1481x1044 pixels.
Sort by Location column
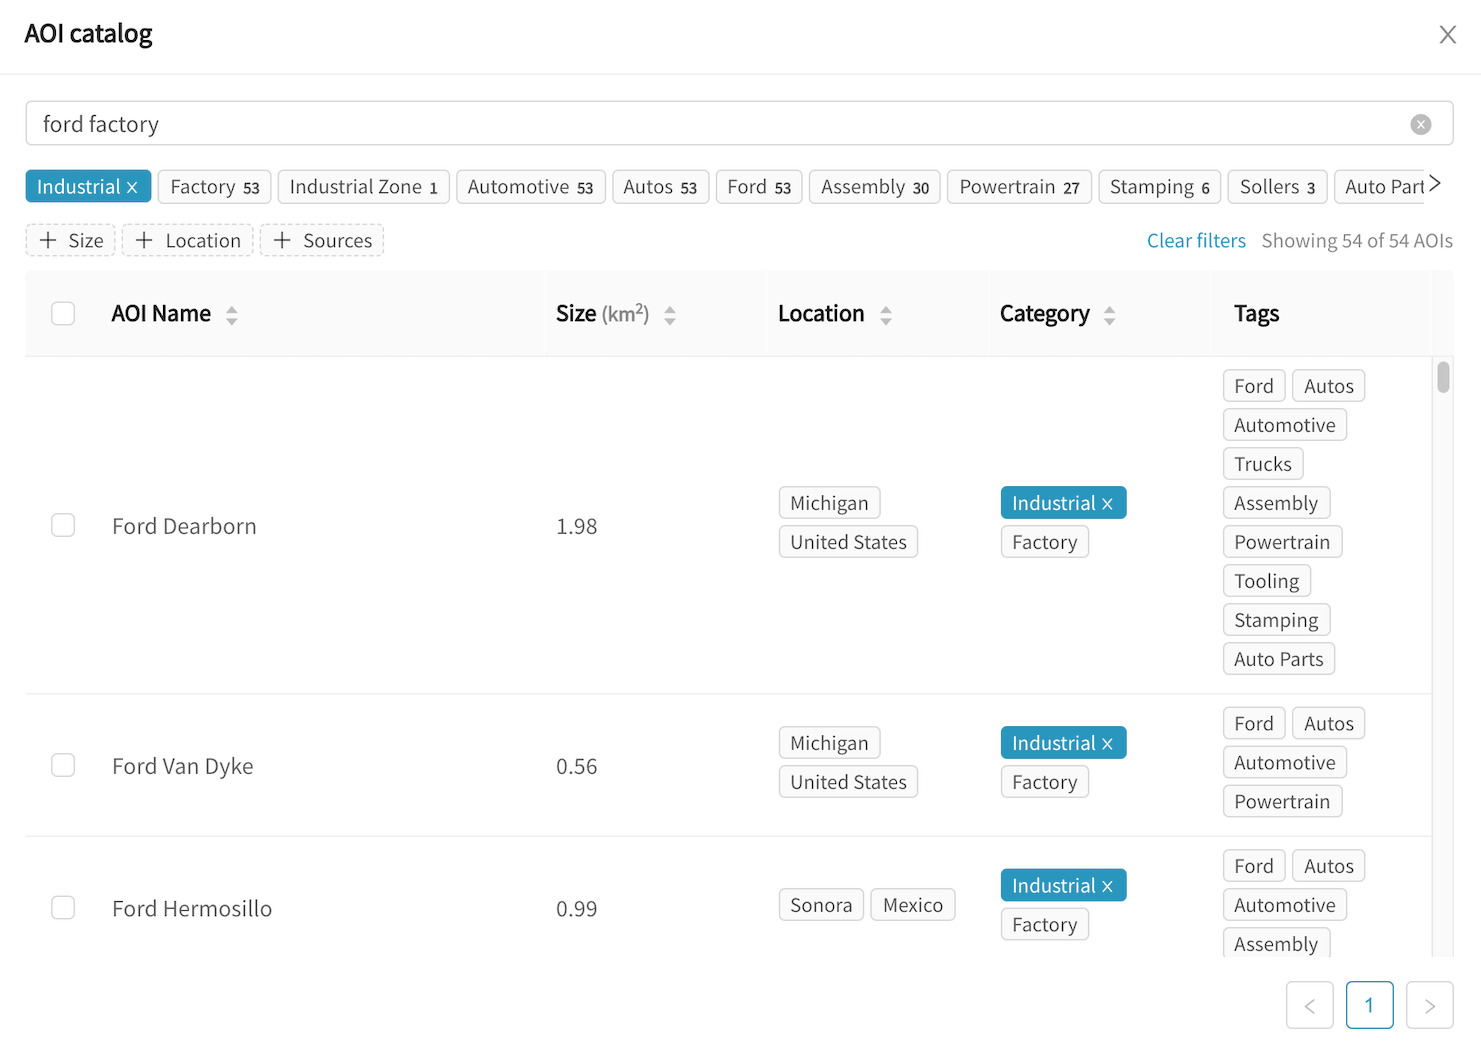tap(886, 315)
